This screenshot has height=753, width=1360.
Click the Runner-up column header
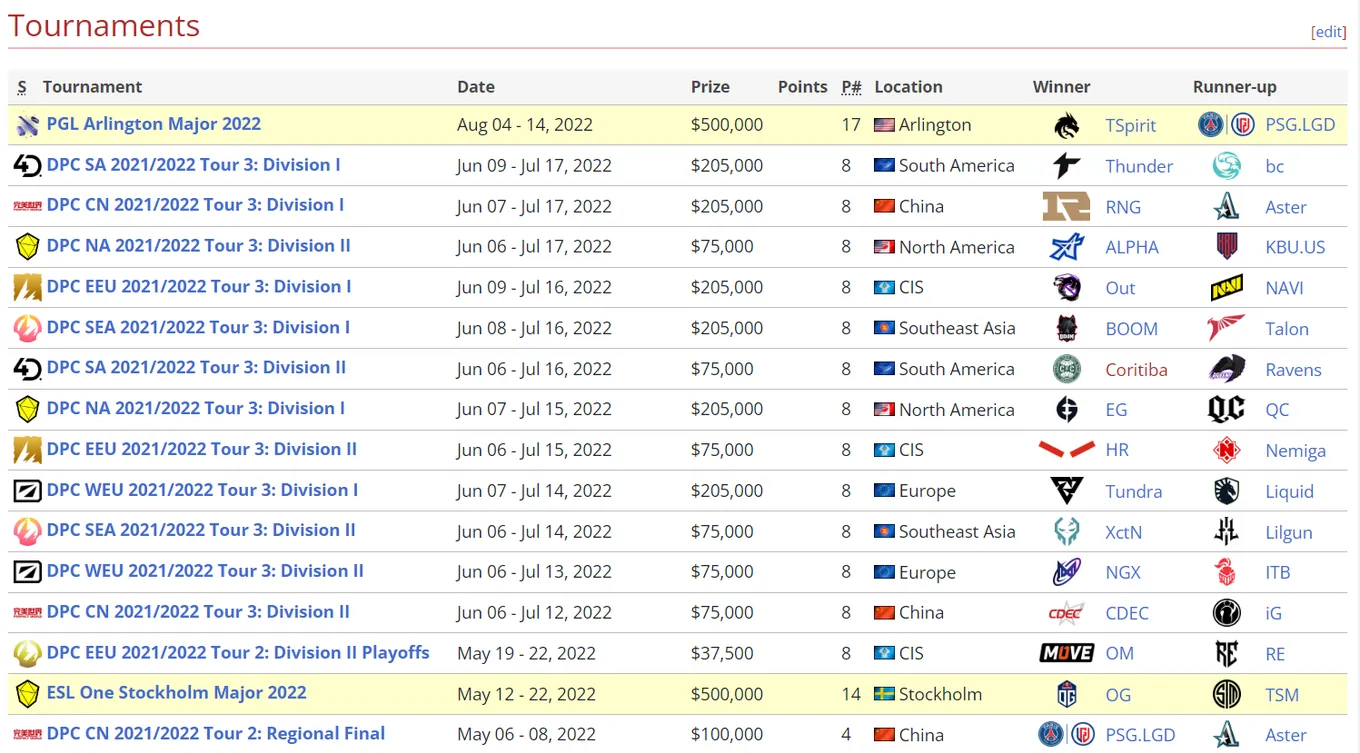1235,87
